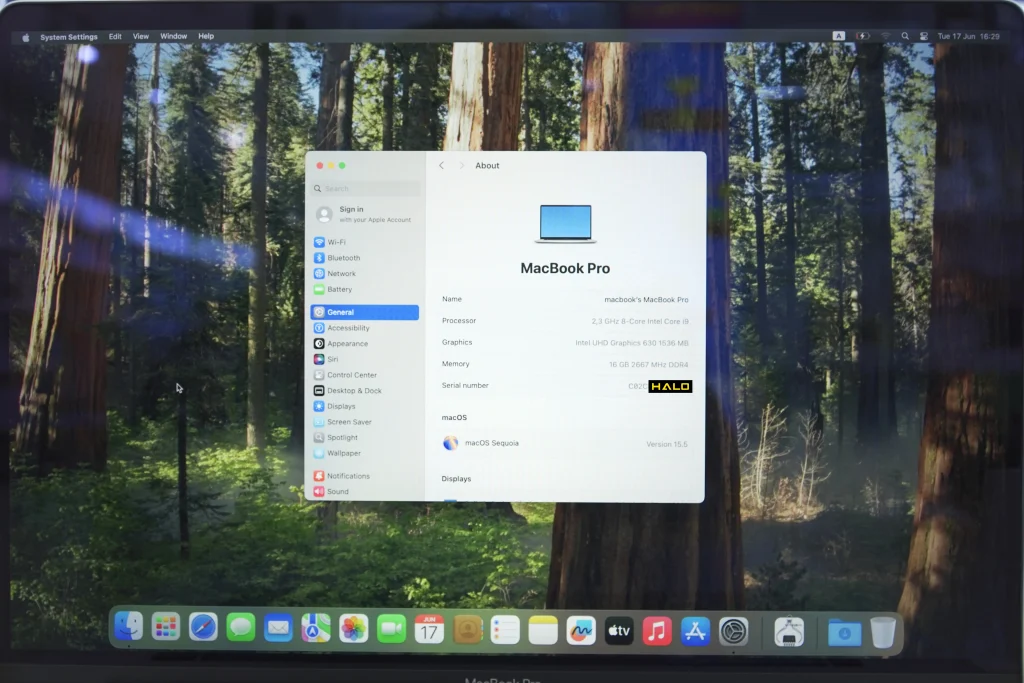Open the App Store from the Dock

[x=695, y=630]
